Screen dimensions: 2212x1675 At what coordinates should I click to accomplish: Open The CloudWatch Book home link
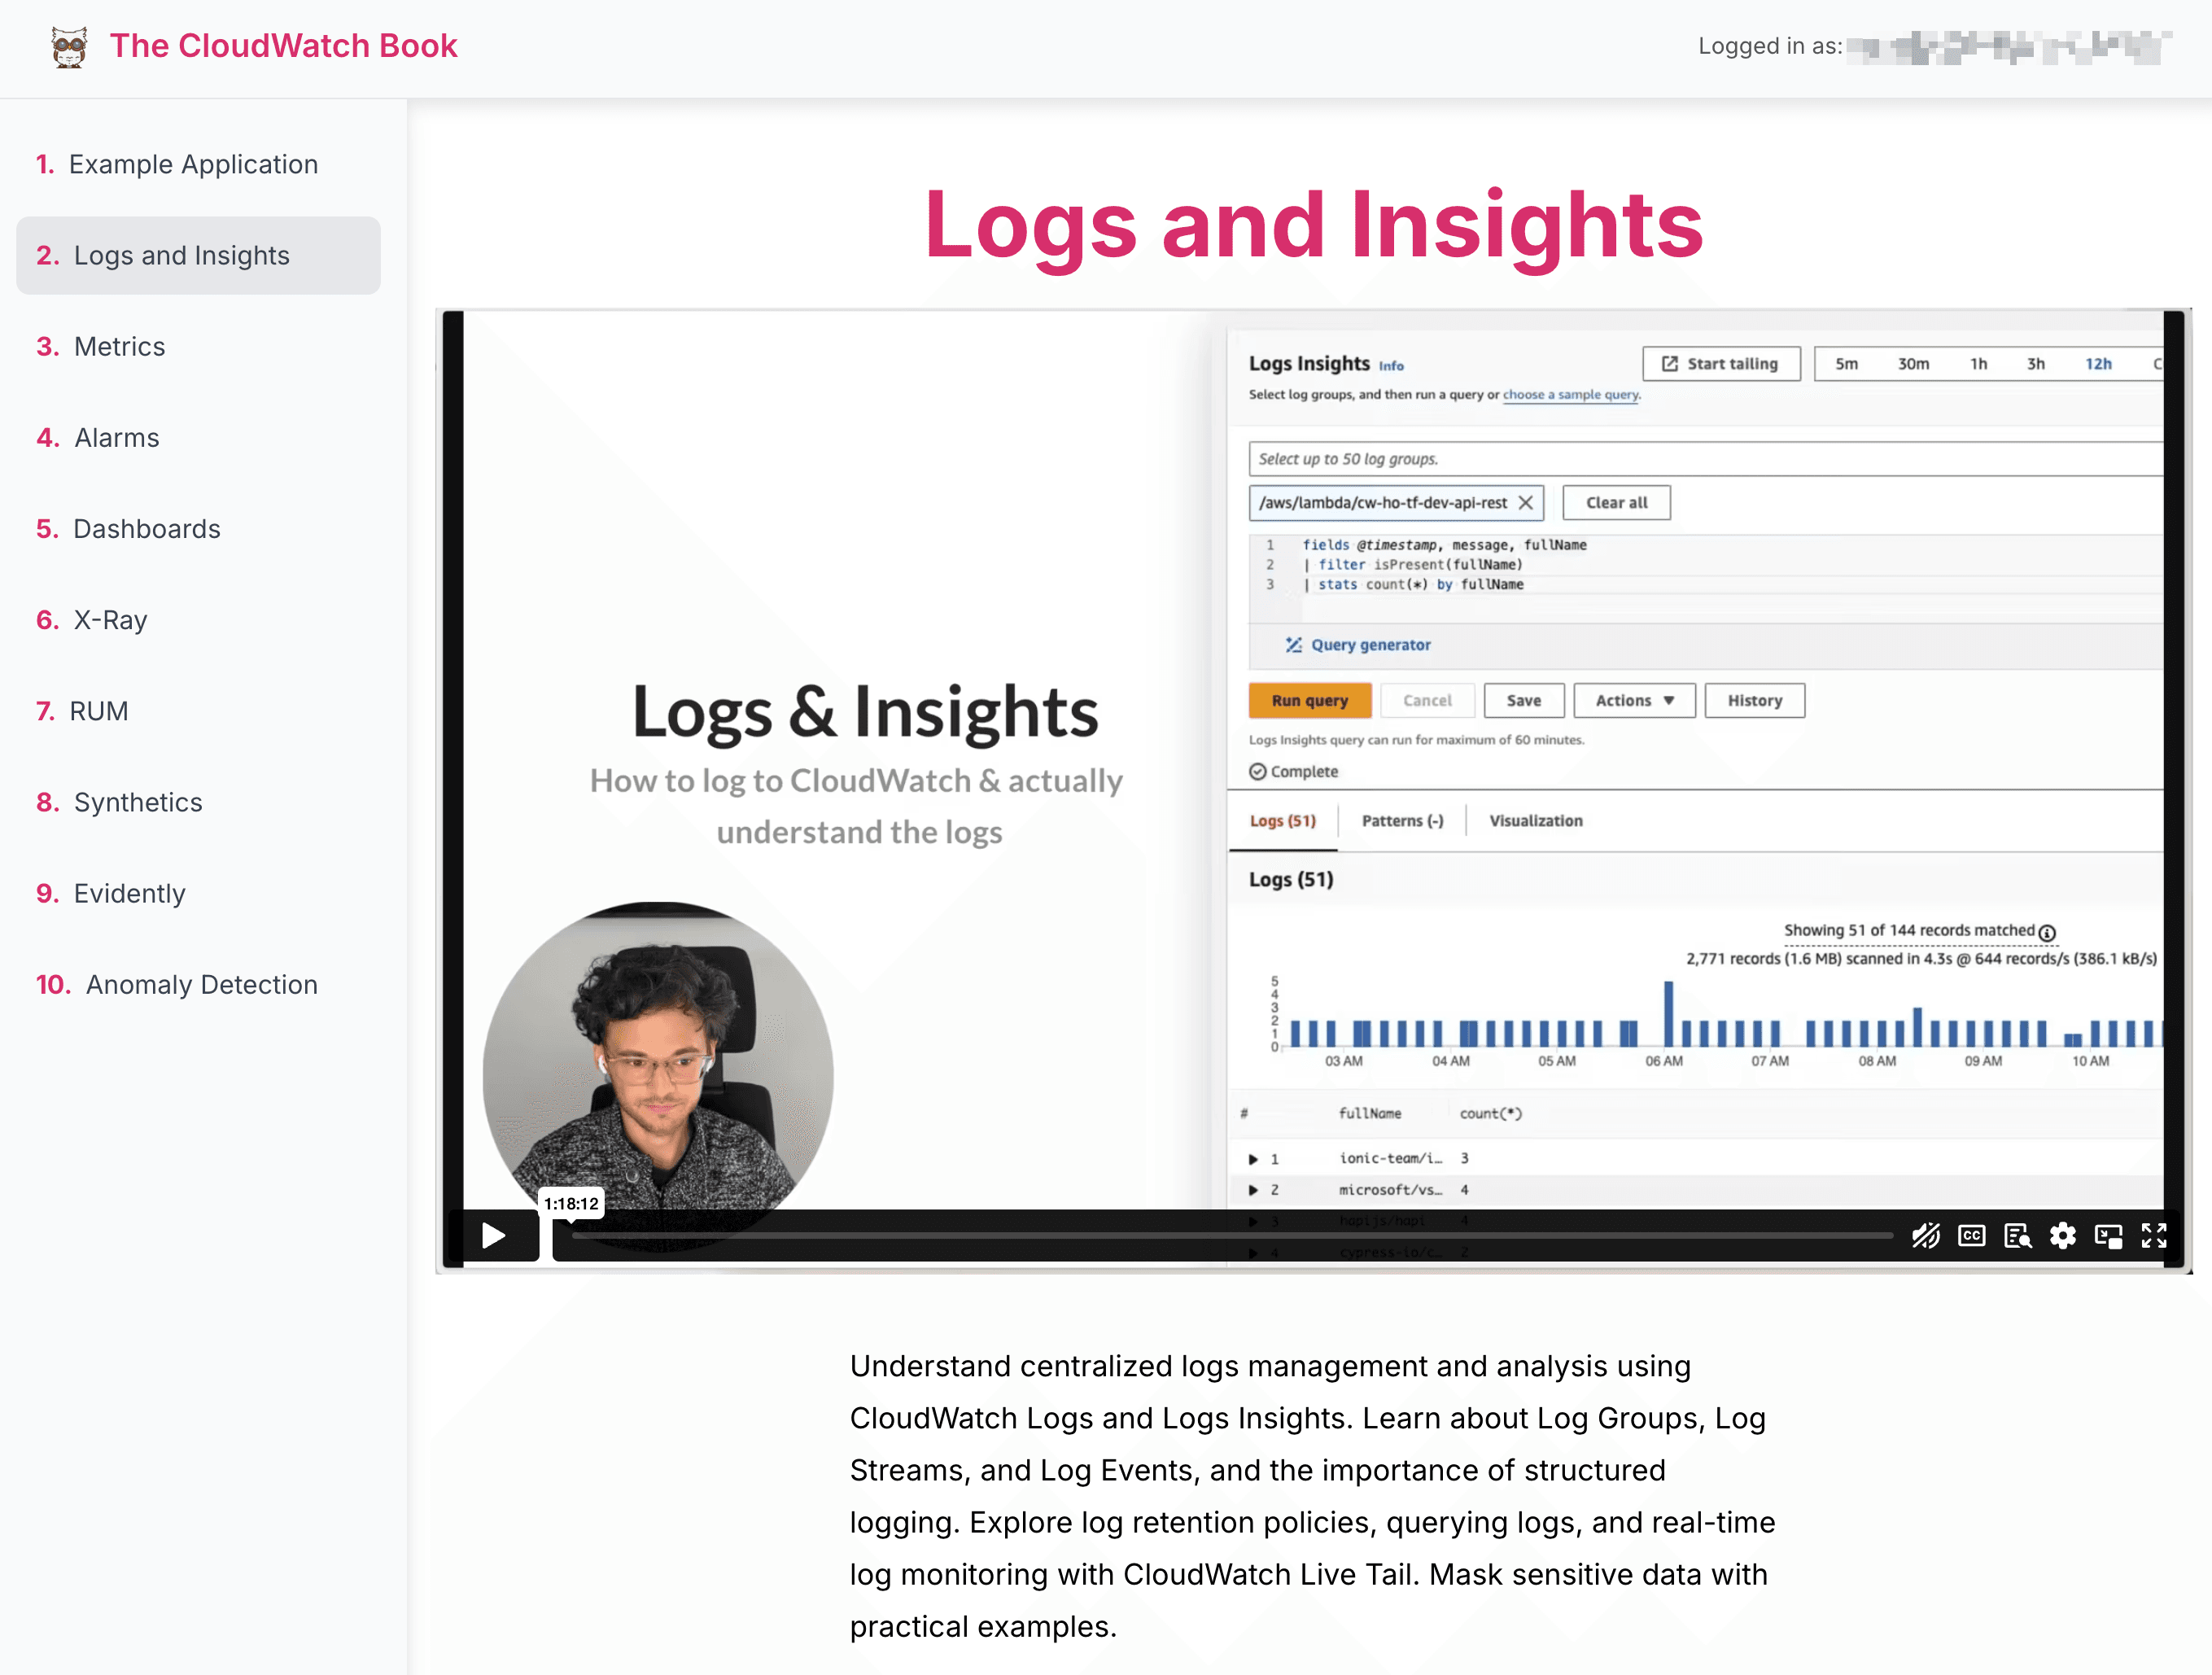(283, 46)
